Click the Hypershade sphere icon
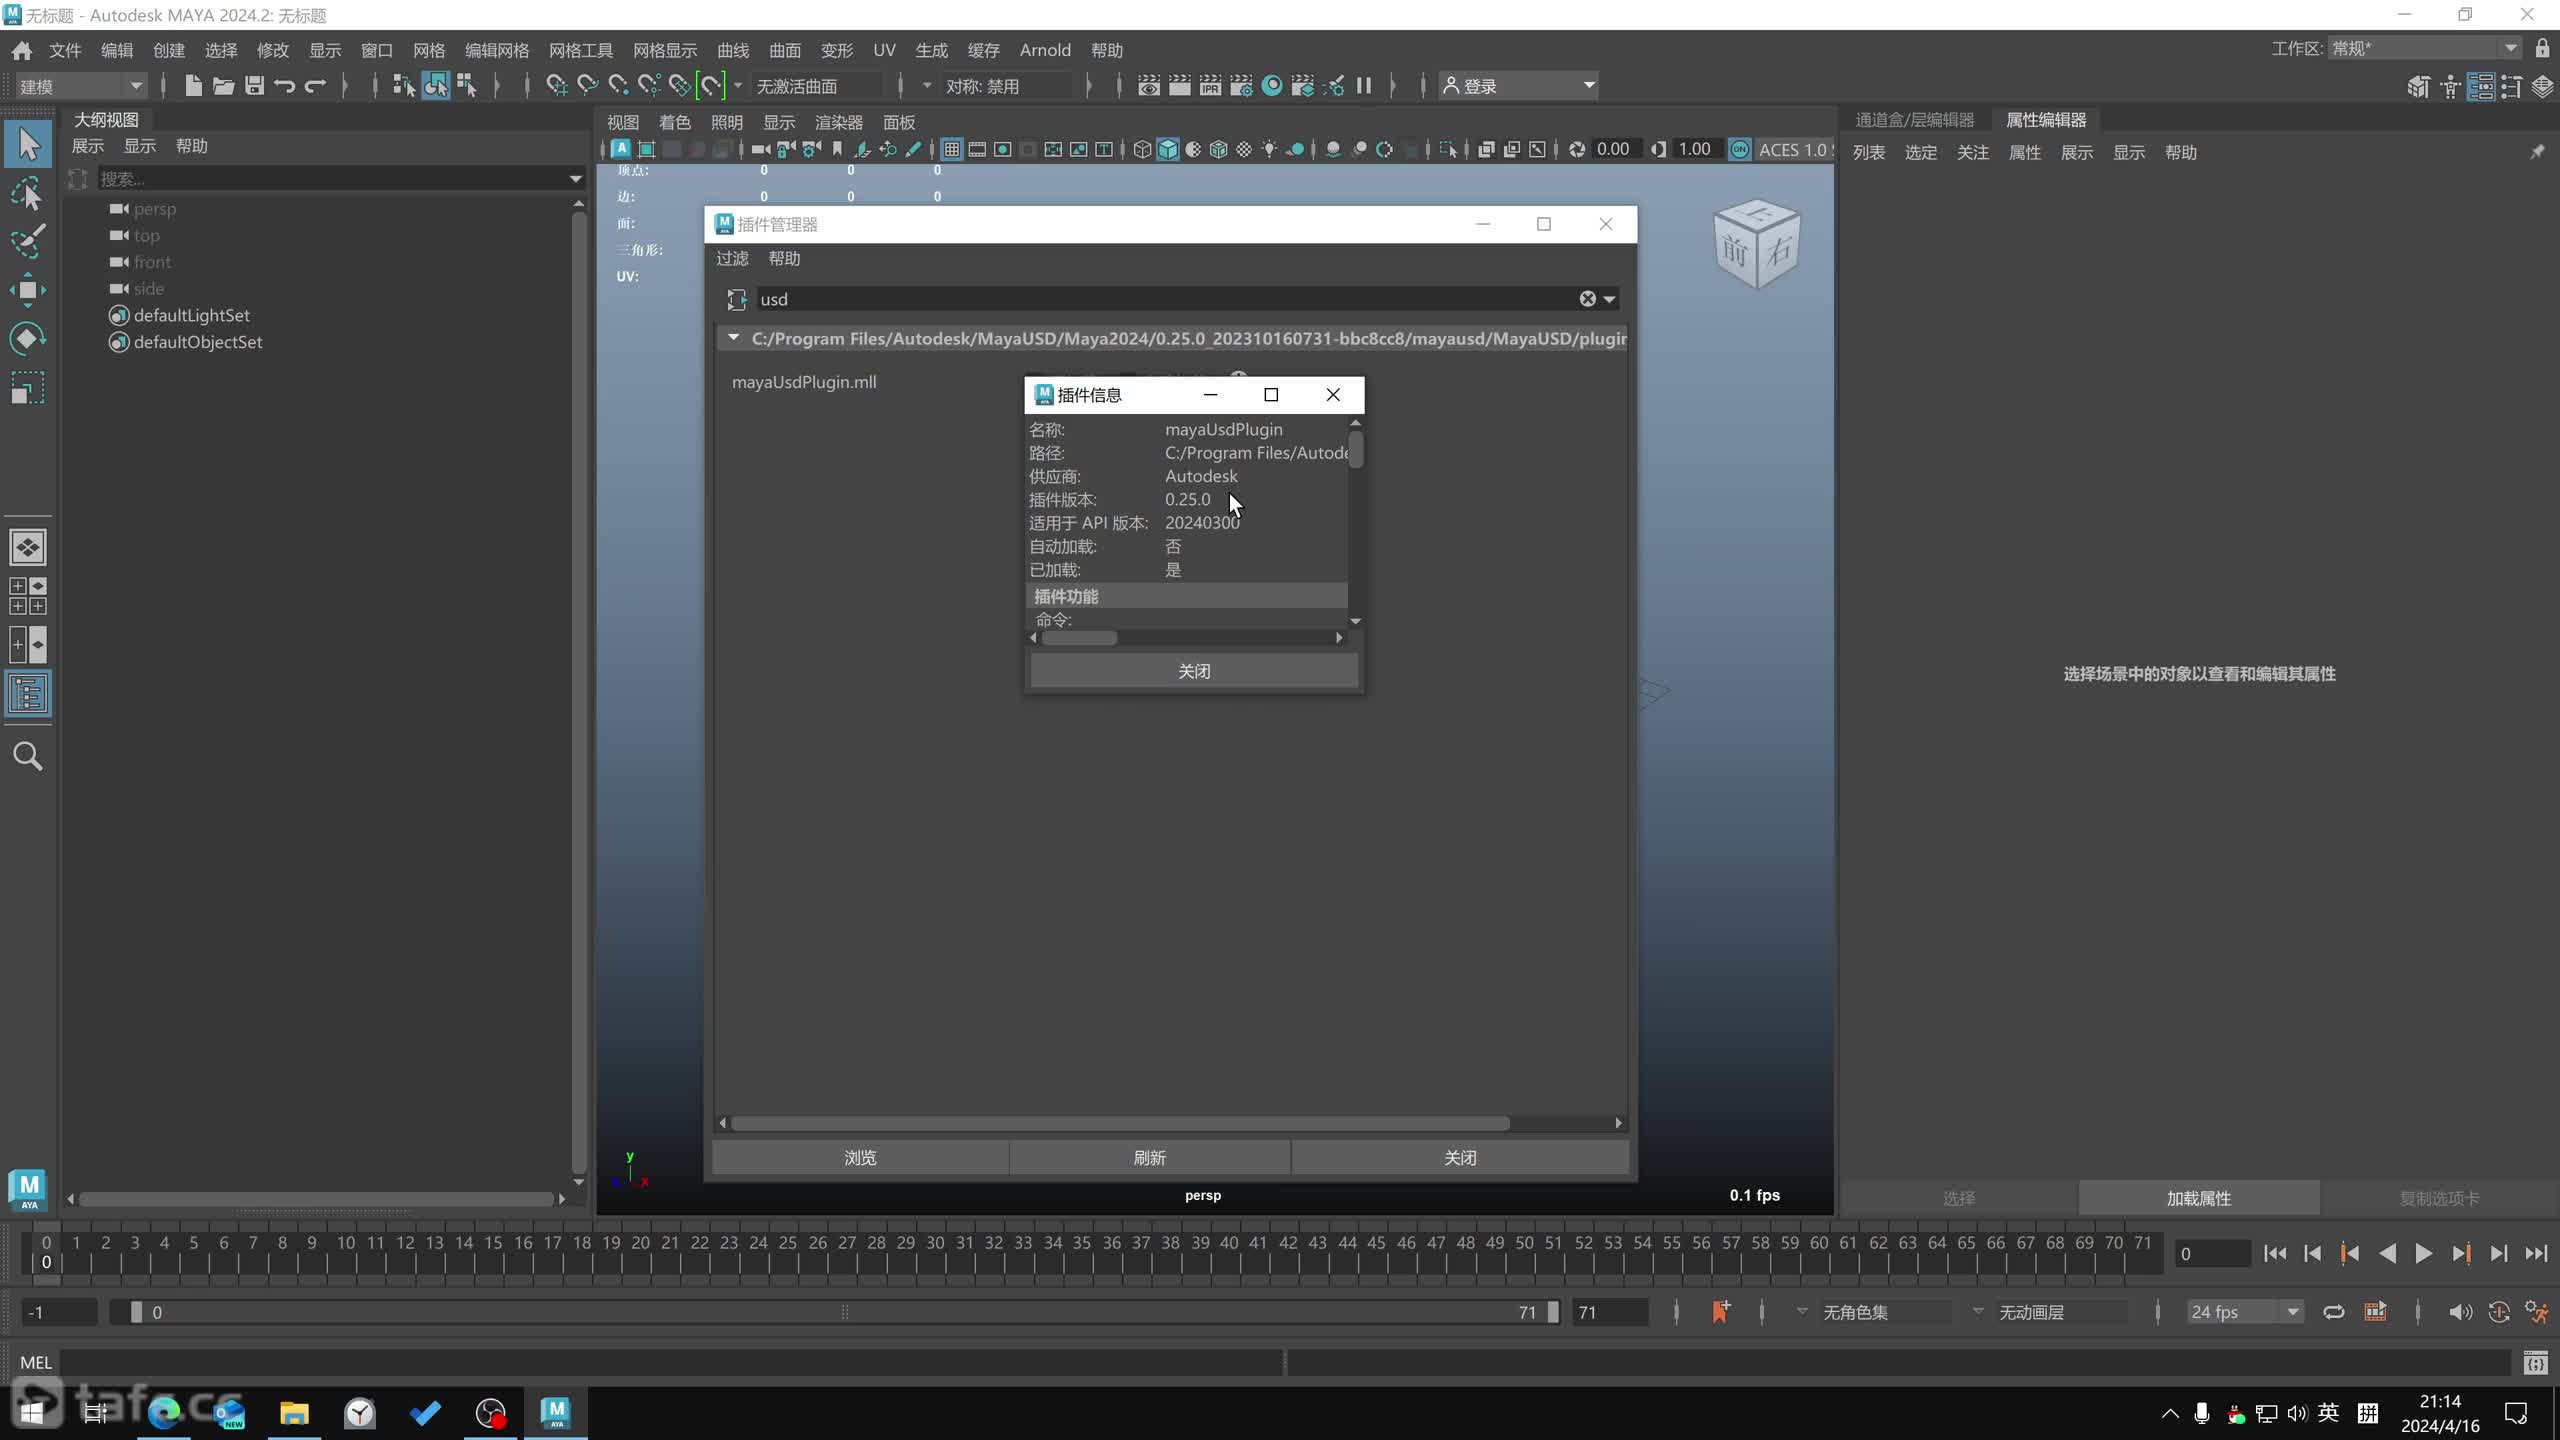Screen dimensions: 2560x1440 click(1272, 86)
